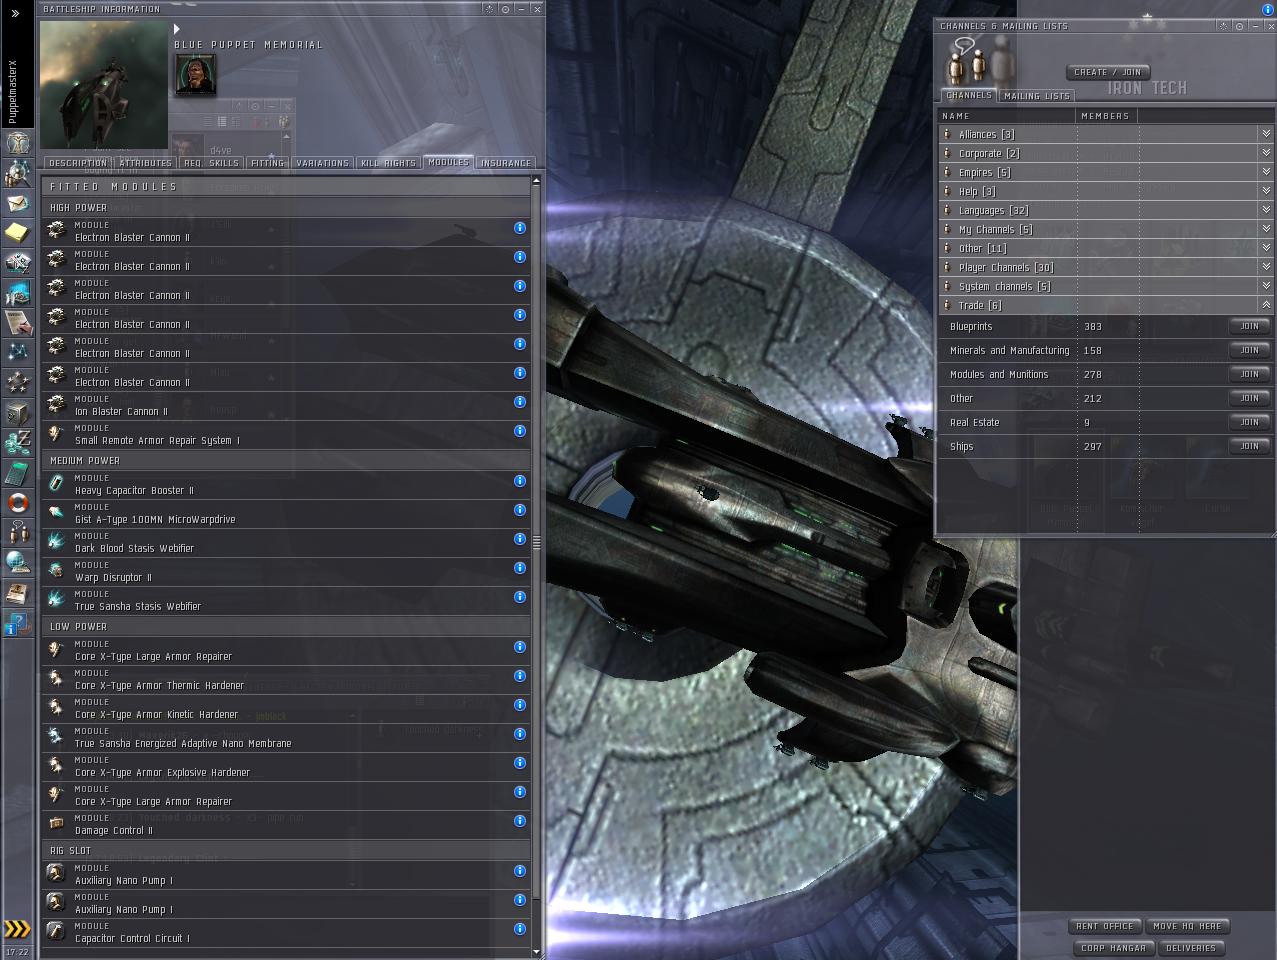This screenshot has width=1277, height=960.
Task: Open the Variations tab
Action: click(322, 163)
